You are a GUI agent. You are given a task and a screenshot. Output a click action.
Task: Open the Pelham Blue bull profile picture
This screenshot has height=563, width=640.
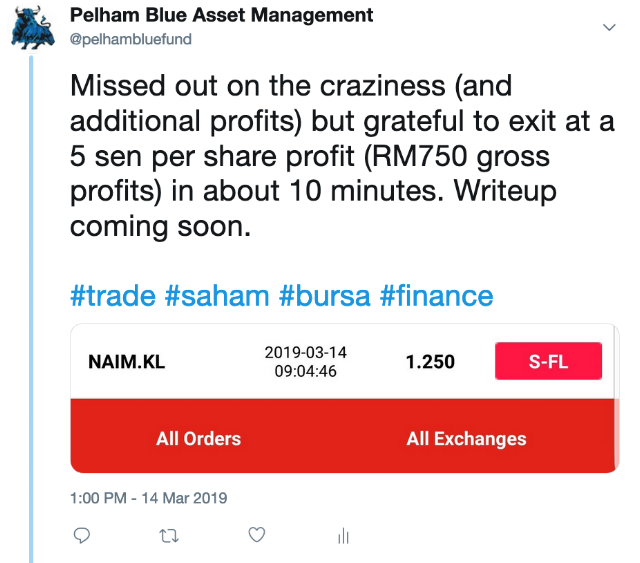pos(33,29)
